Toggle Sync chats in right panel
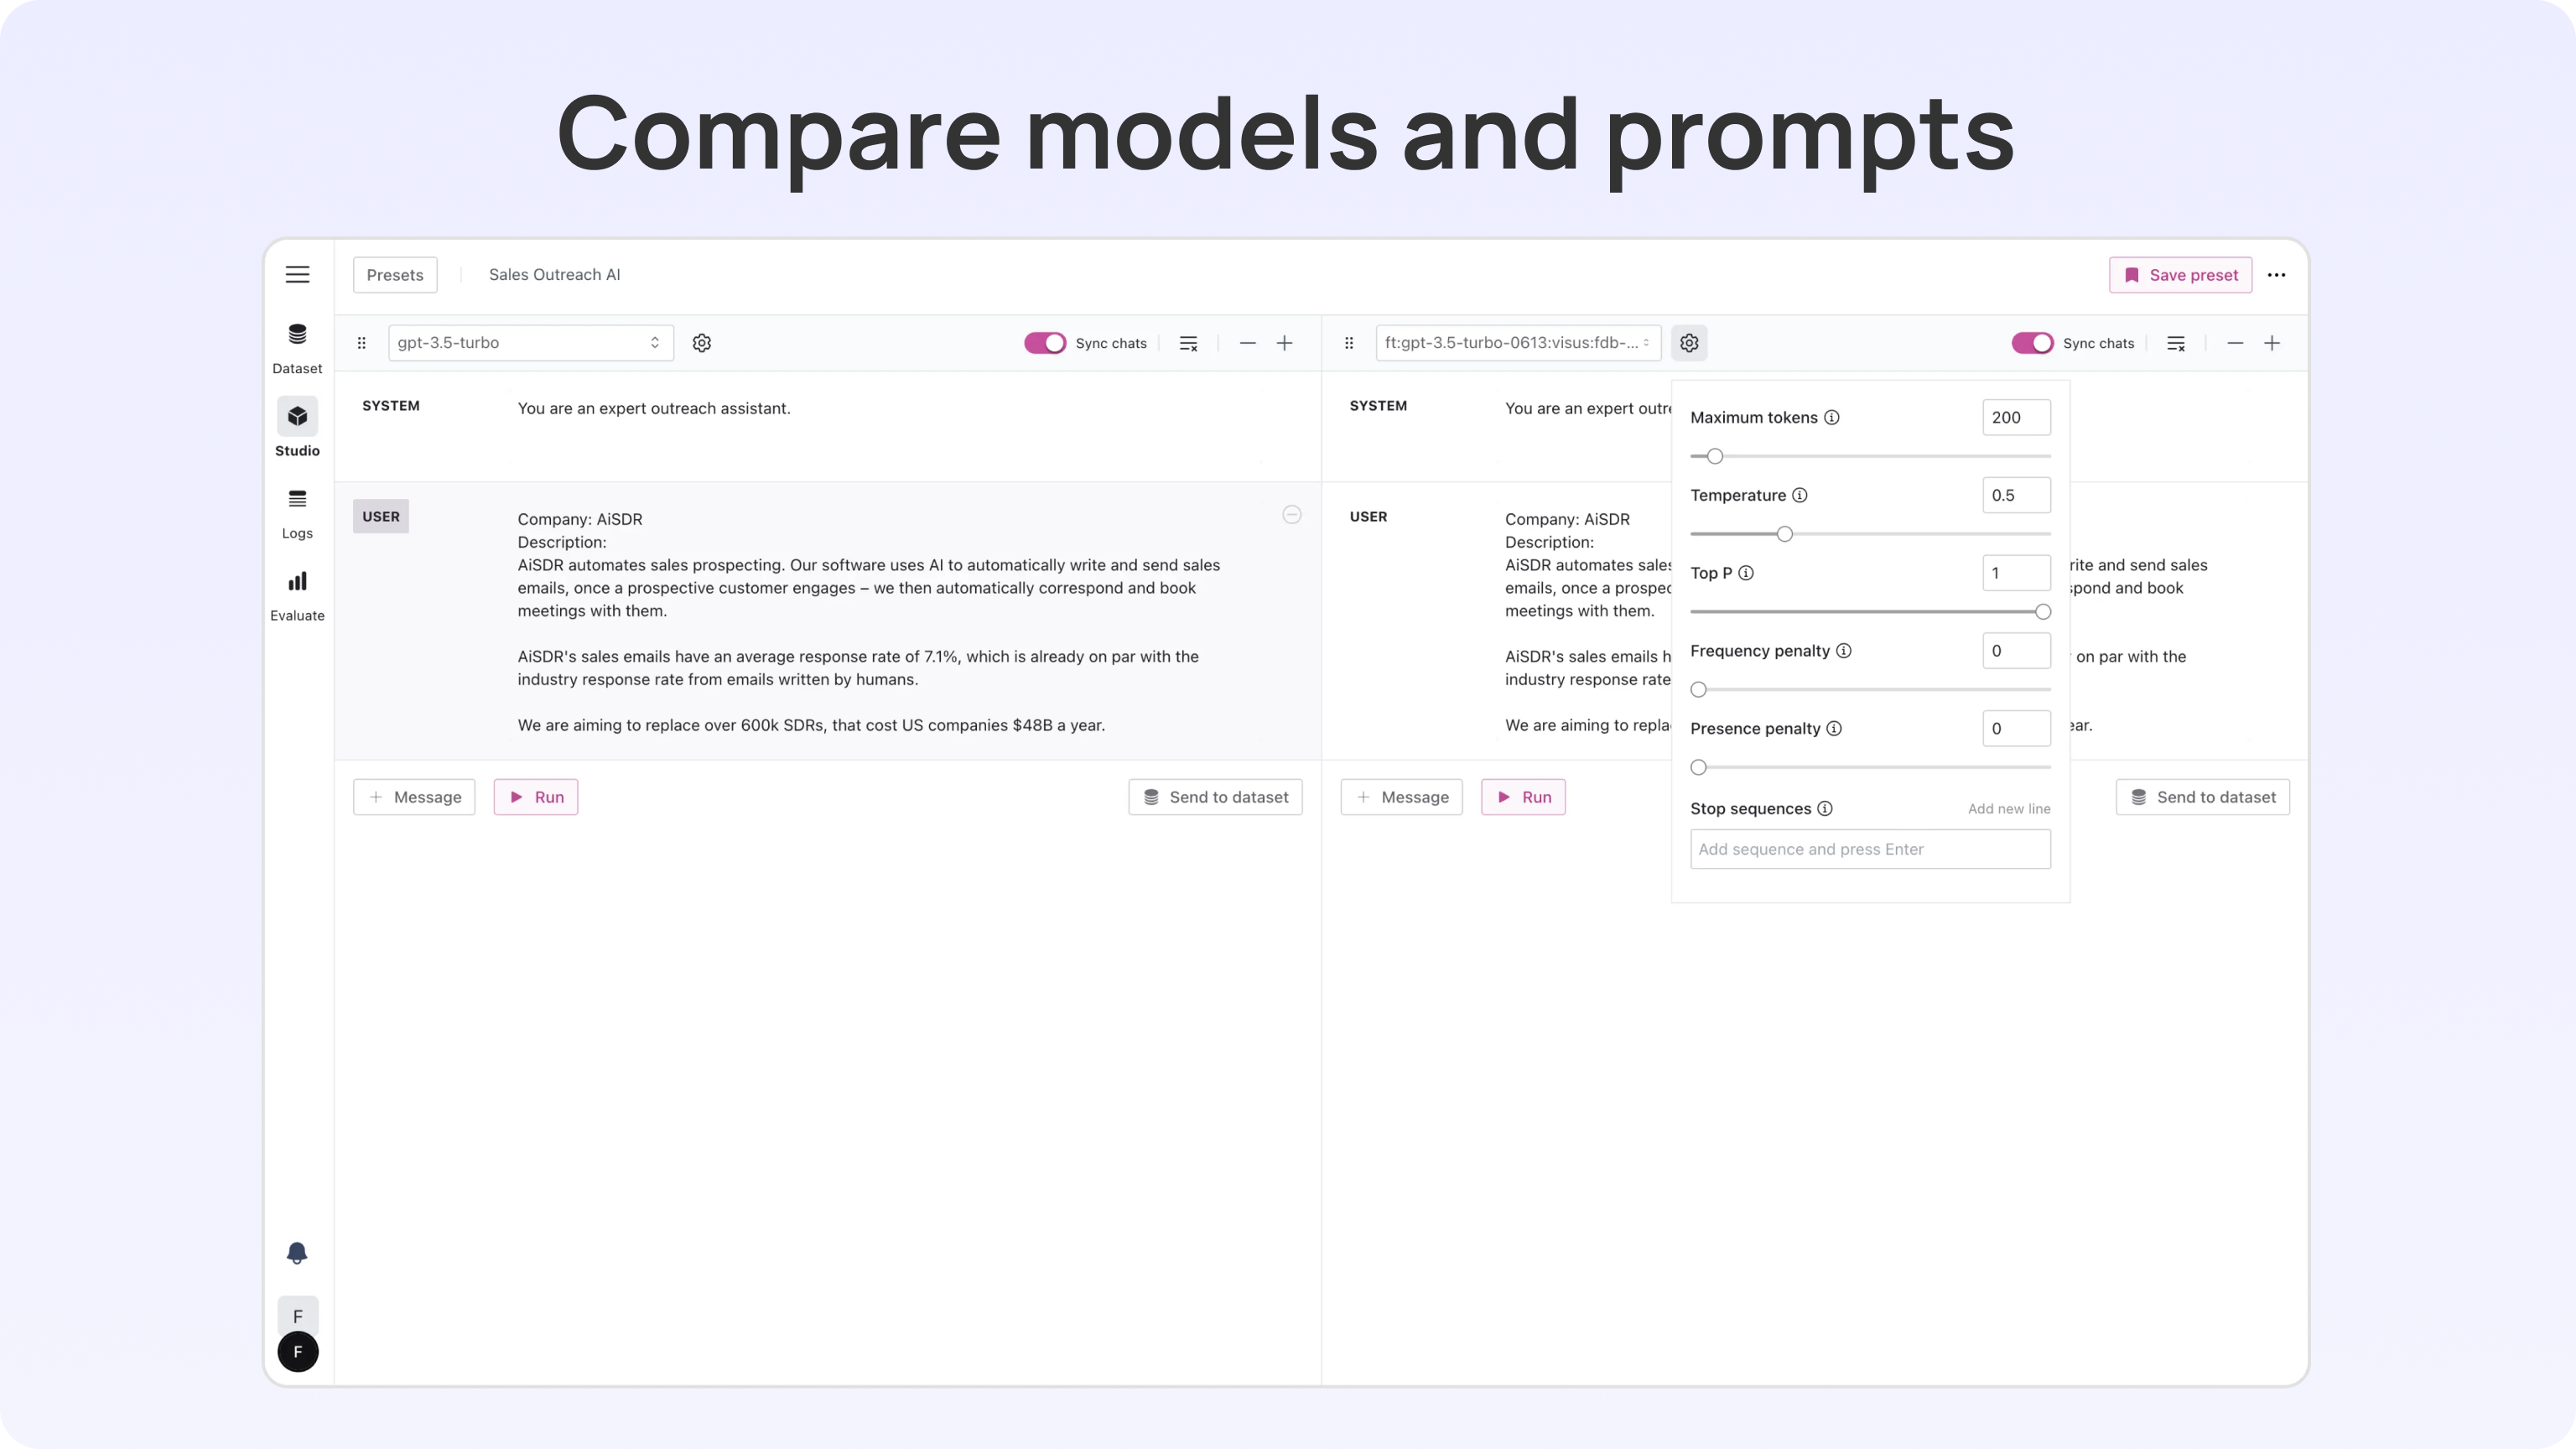The height and width of the screenshot is (1449, 2576). (2032, 343)
